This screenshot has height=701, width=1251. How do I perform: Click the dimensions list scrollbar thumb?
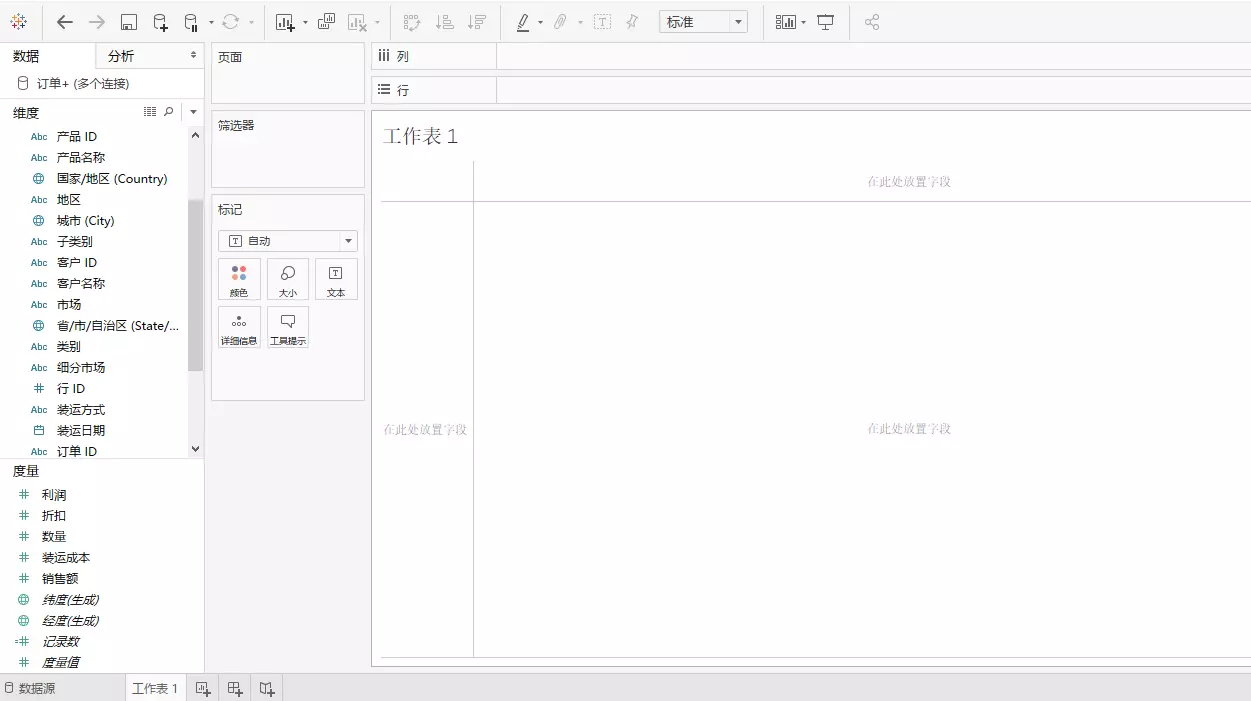pos(195,285)
